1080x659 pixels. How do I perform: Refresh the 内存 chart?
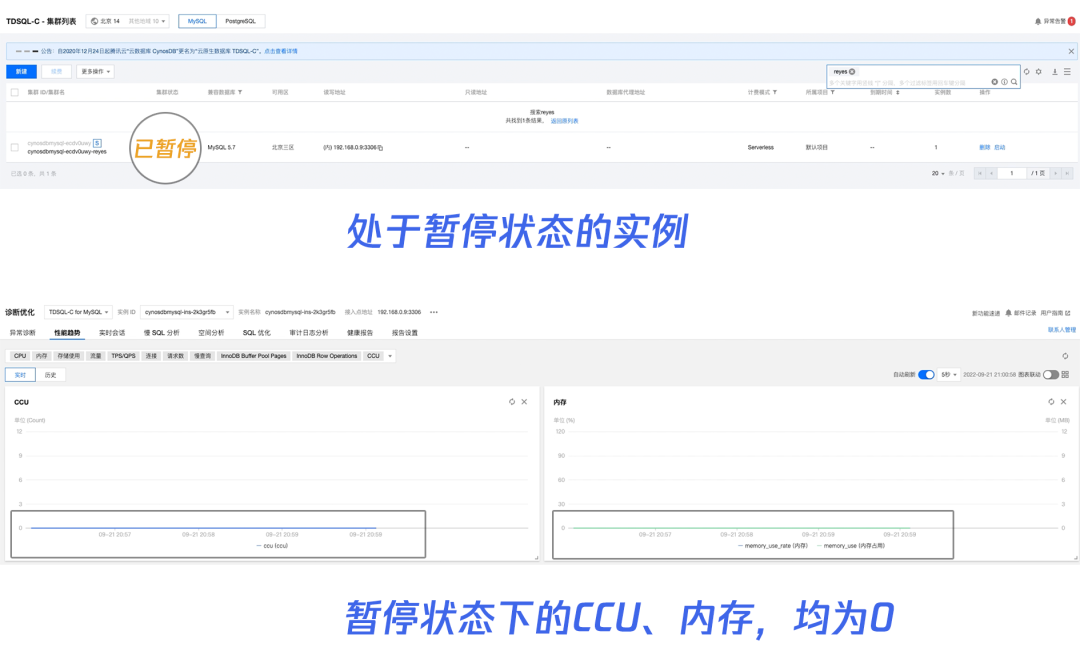pyautogui.click(x=1051, y=402)
